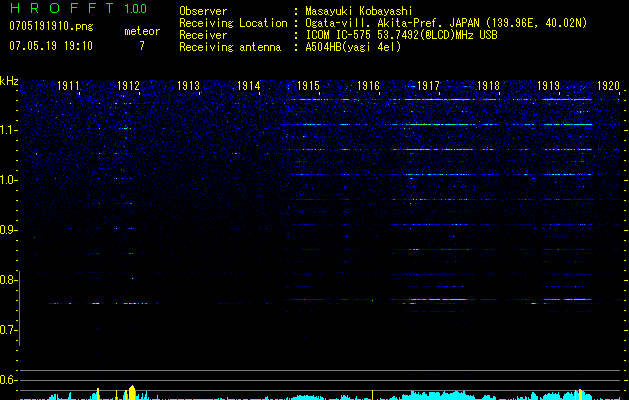Click the 0.6 frequency axis label

pos(8,380)
